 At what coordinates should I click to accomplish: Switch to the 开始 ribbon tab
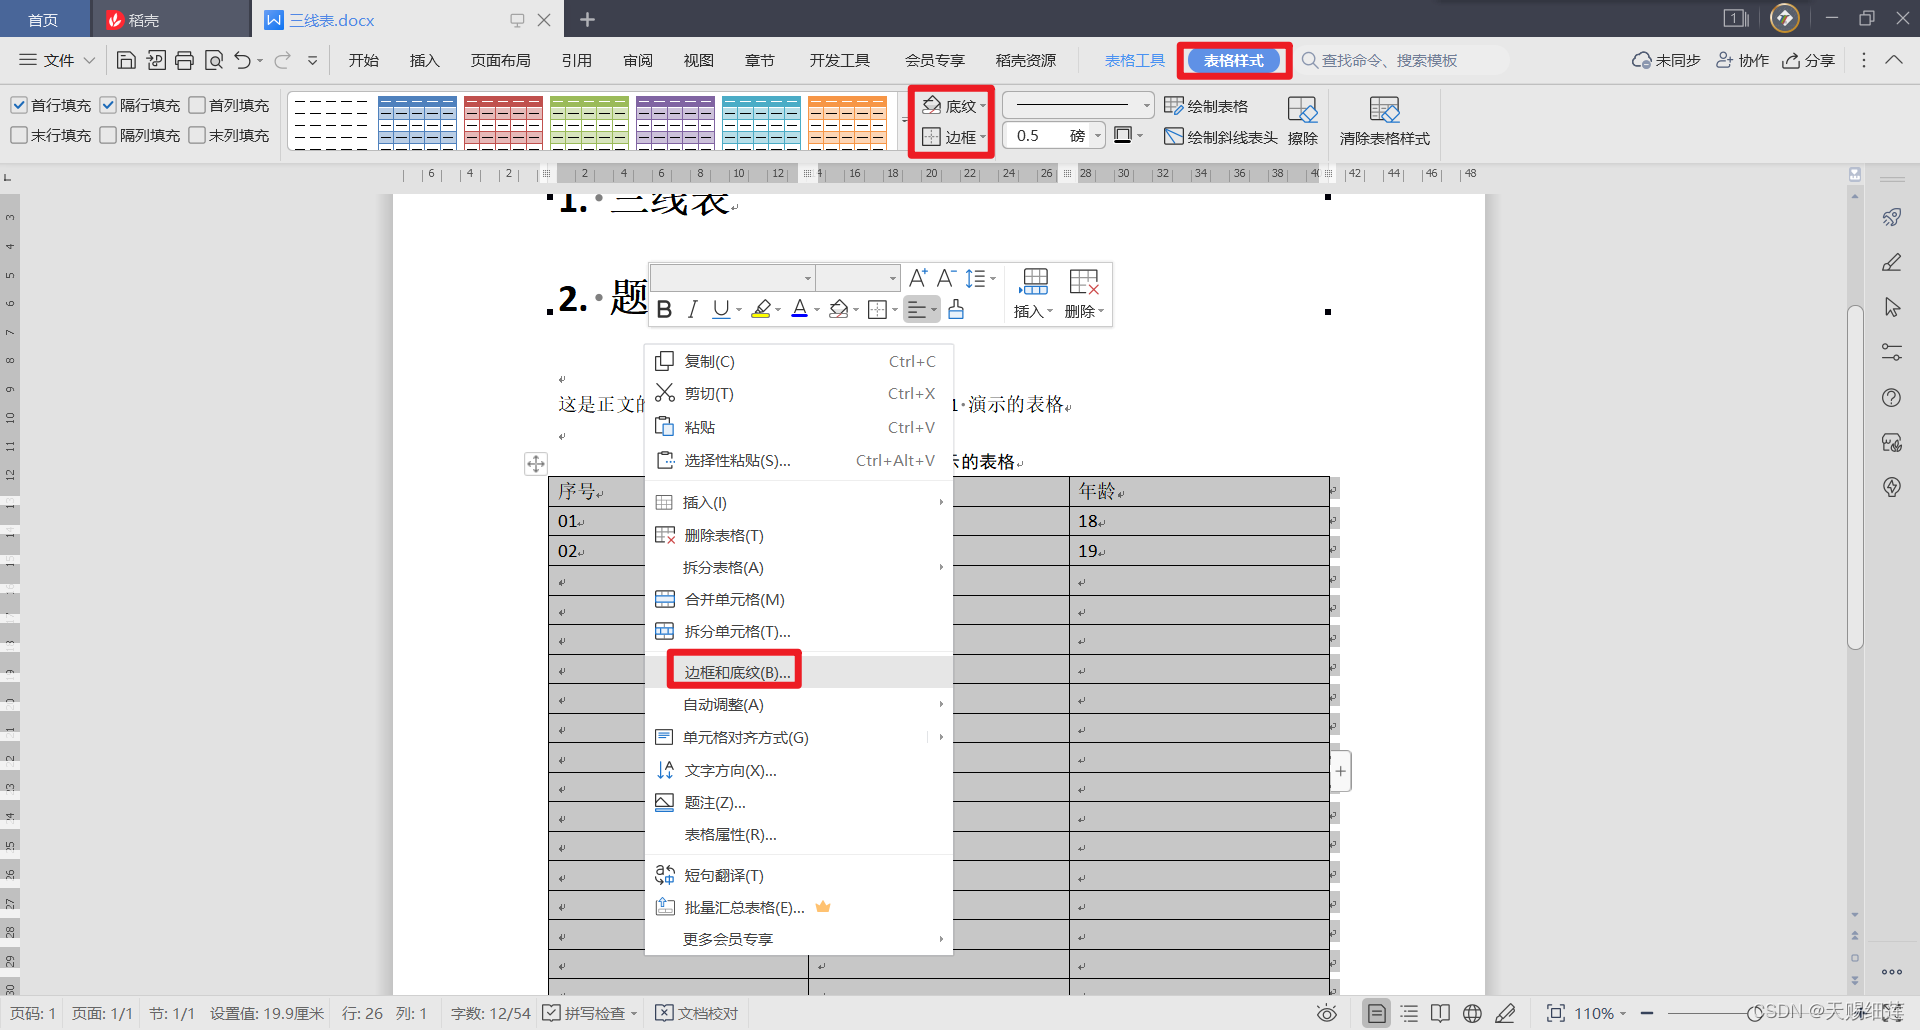click(363, 60)
